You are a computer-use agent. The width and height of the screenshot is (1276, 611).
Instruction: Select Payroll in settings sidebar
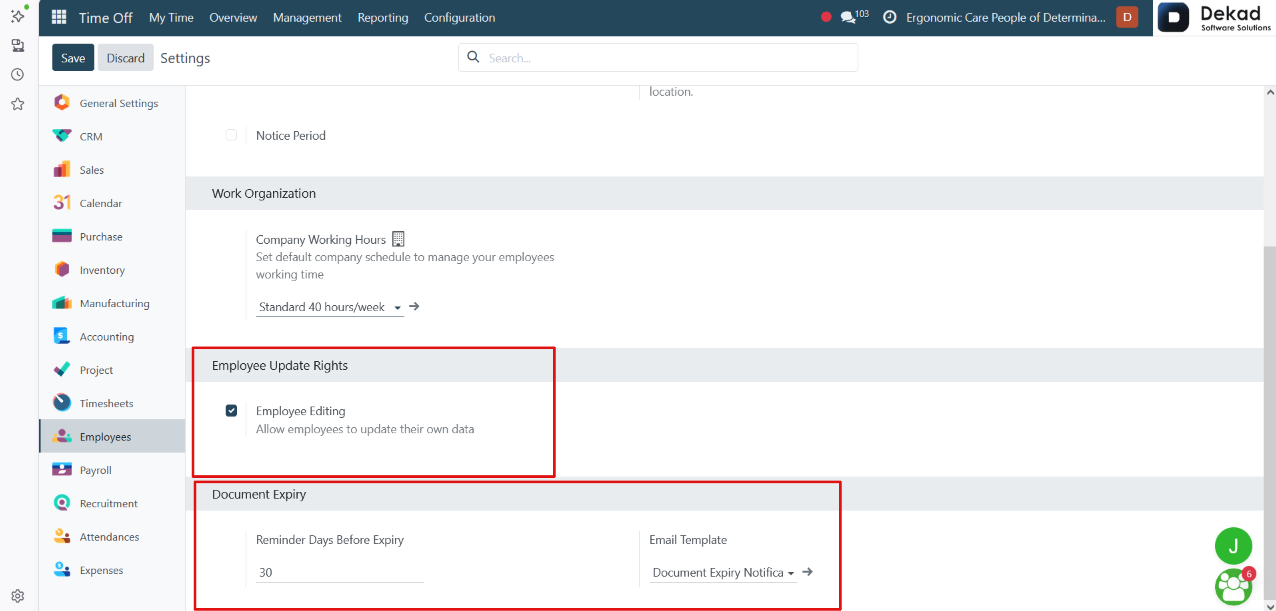(112, 470)
